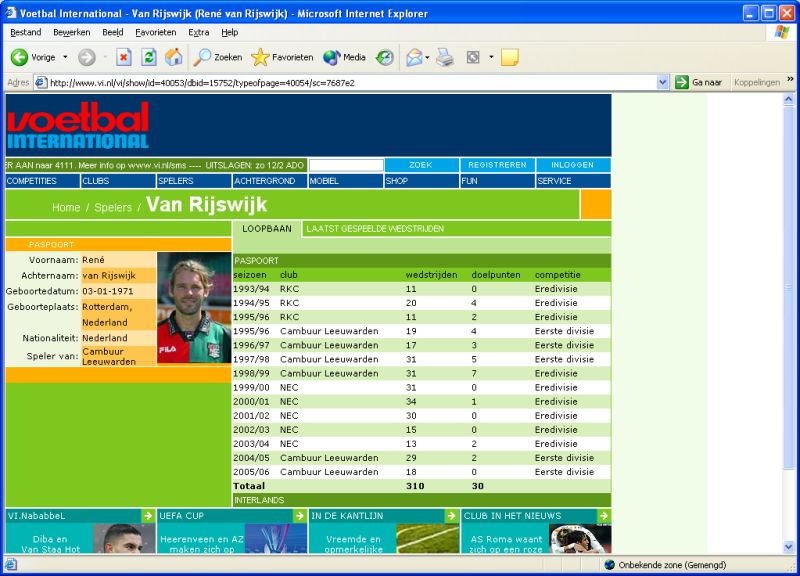The image size is (800, 576).
Task: Click the INLOGGEN button
Action: (x=572, y=165)
